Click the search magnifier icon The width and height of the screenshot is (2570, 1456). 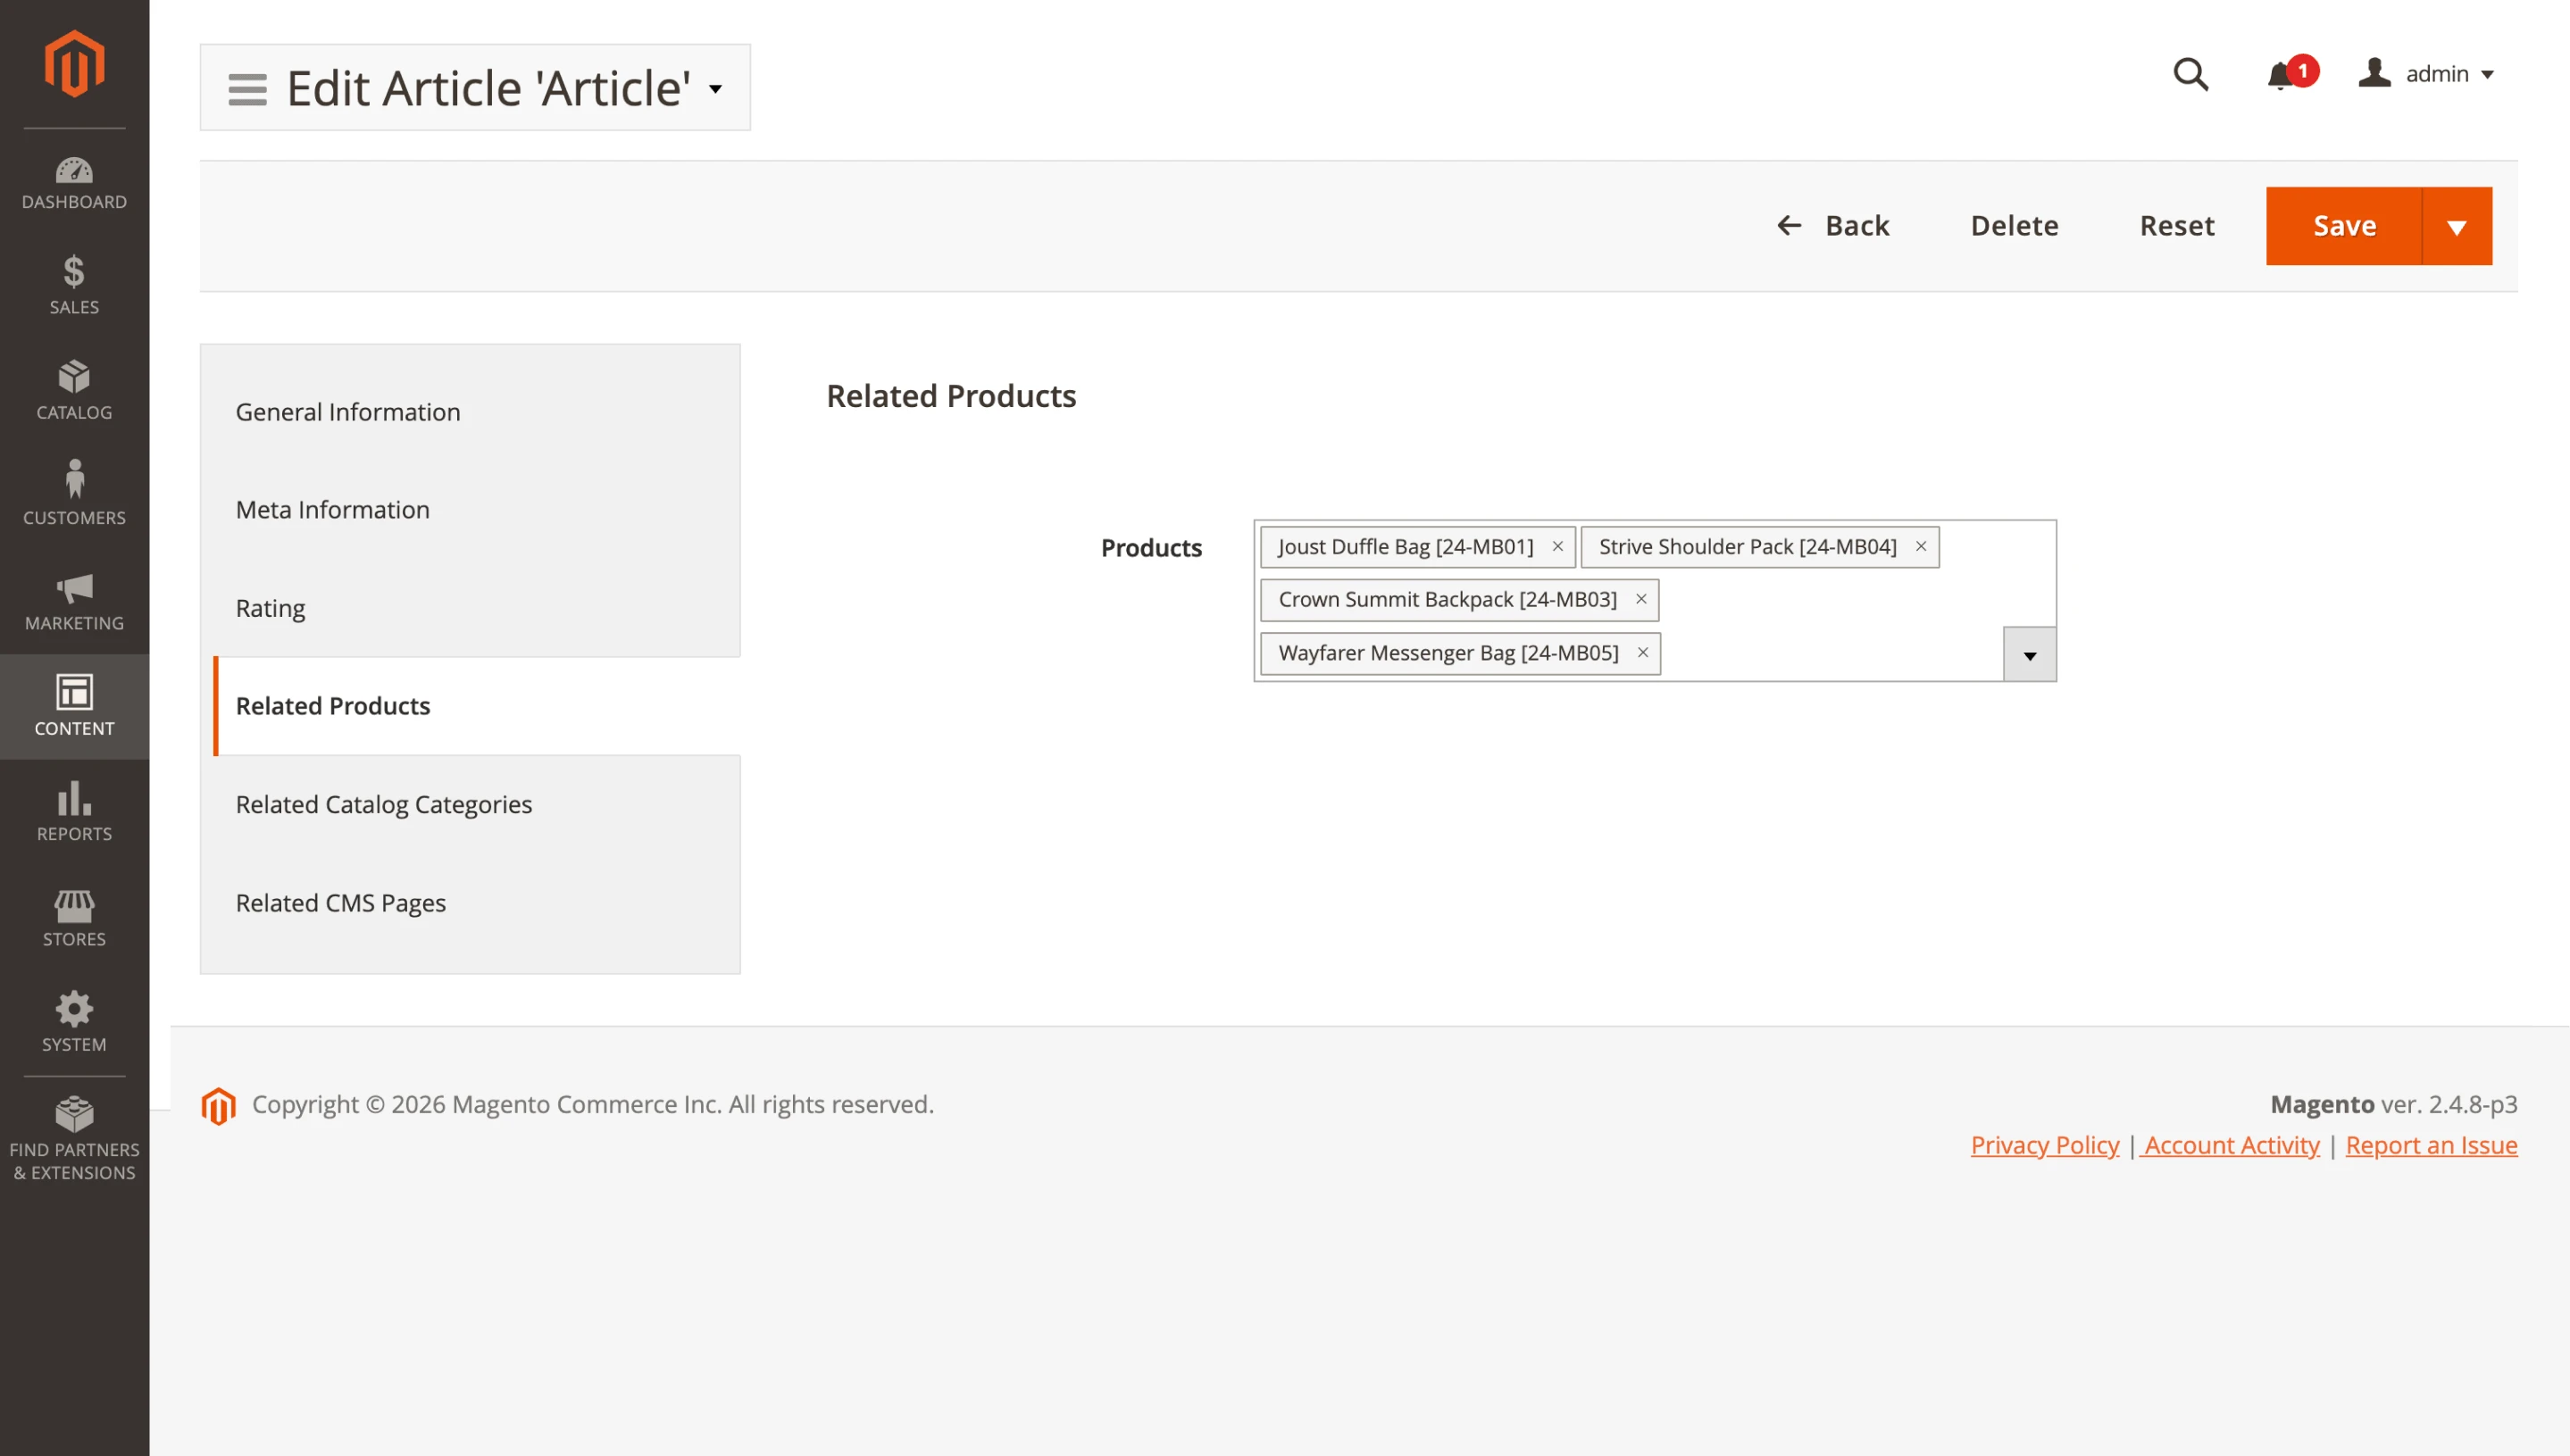pyautogui.click(x=2190, y=74)
